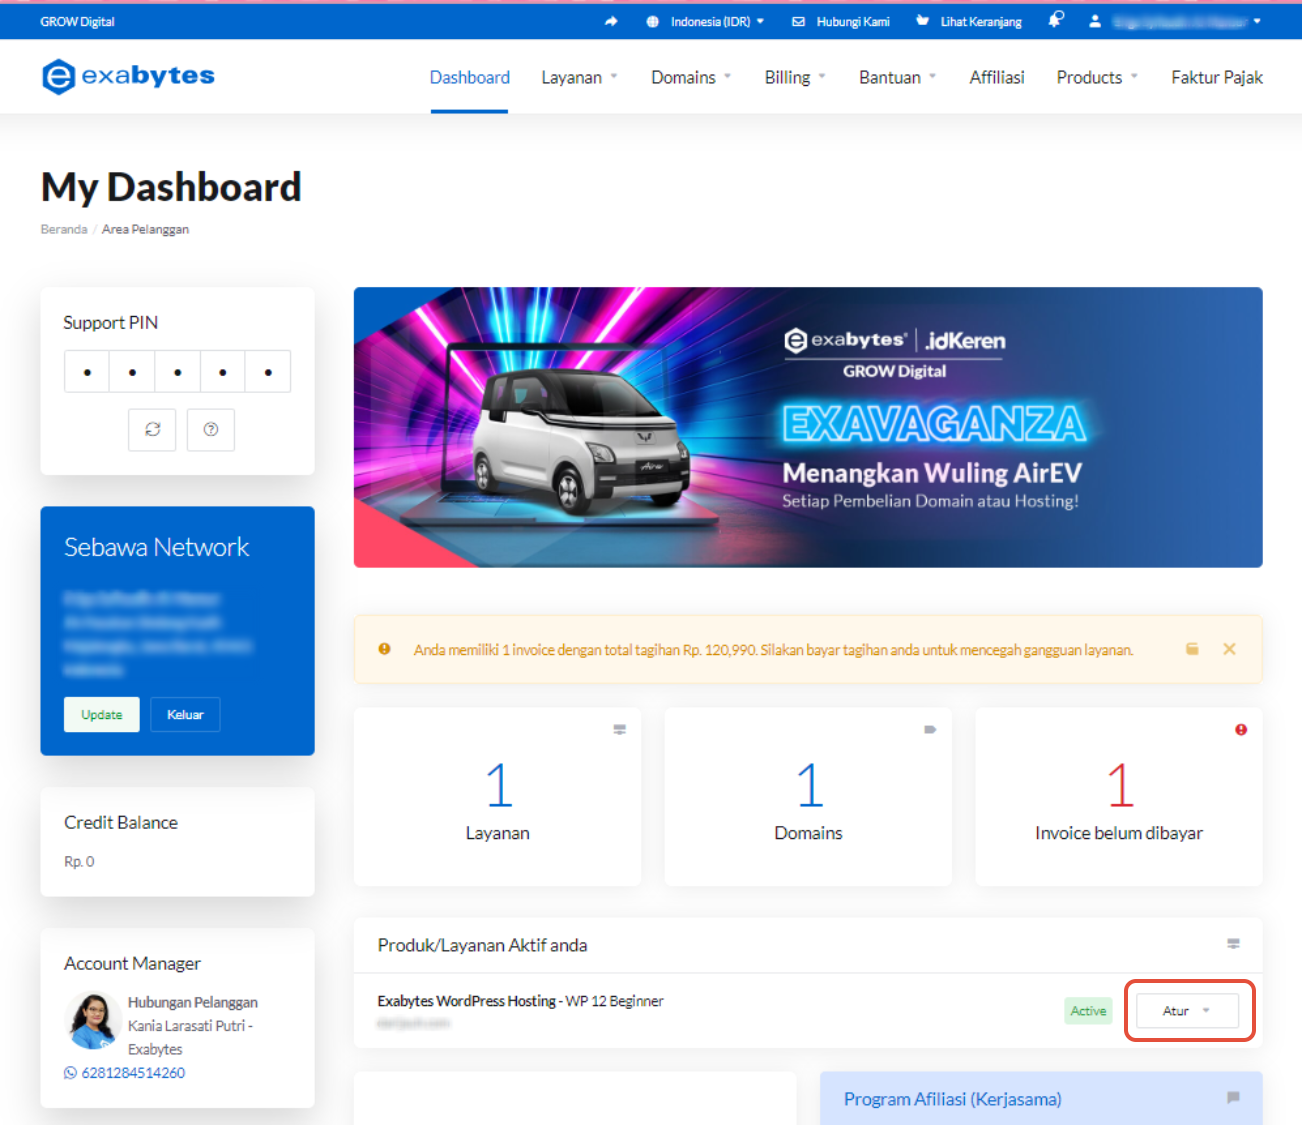1302x1125 pixels.
Task: Click WhatsApp number 6281284514260
Action: (x=124, y=1072)
